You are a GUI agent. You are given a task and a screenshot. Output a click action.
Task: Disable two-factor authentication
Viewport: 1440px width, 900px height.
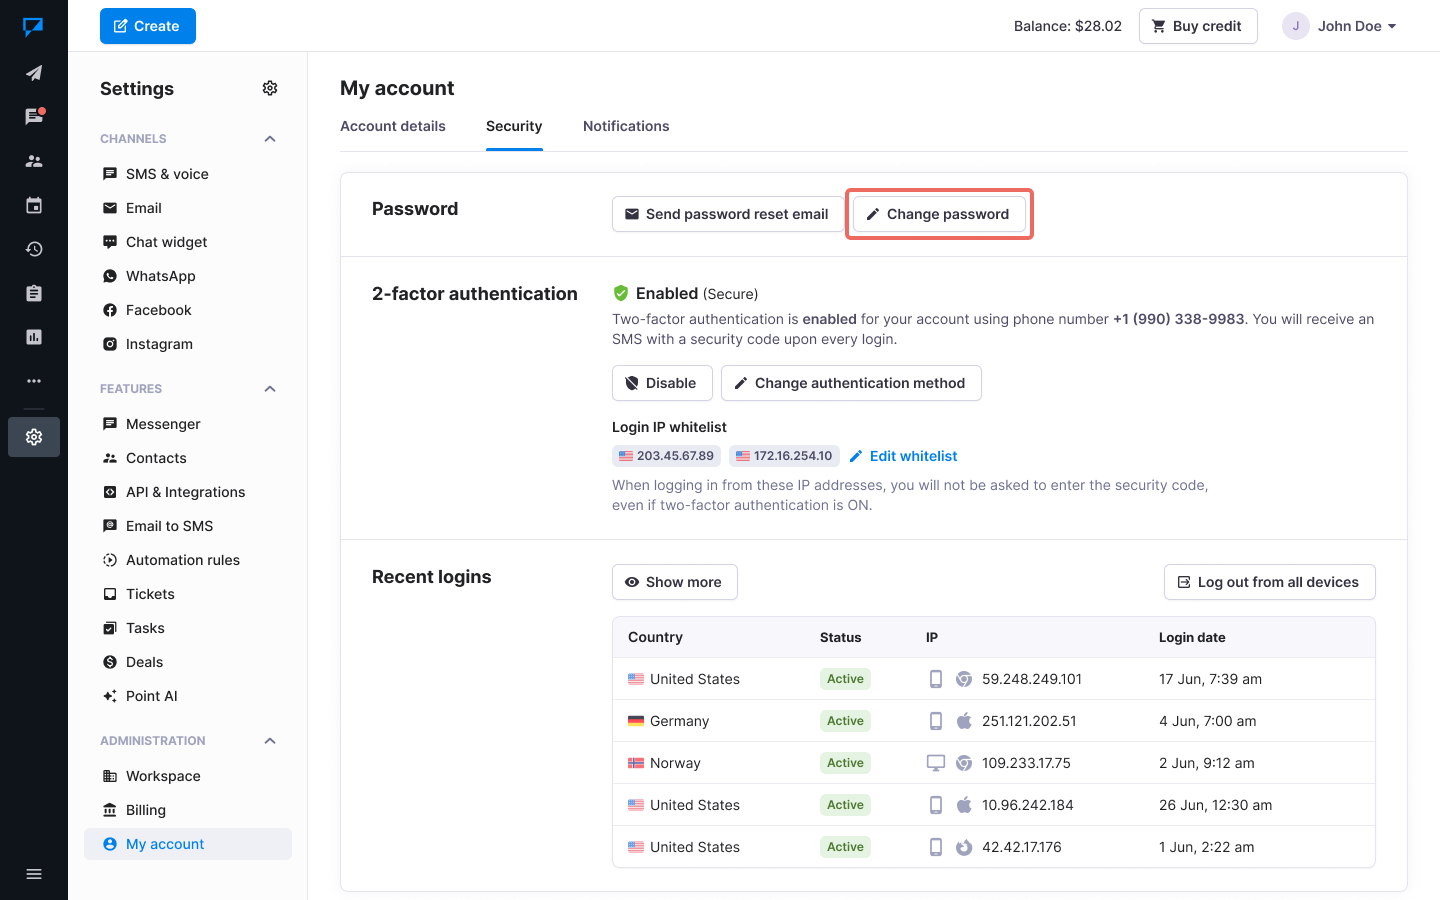[661, 383]
